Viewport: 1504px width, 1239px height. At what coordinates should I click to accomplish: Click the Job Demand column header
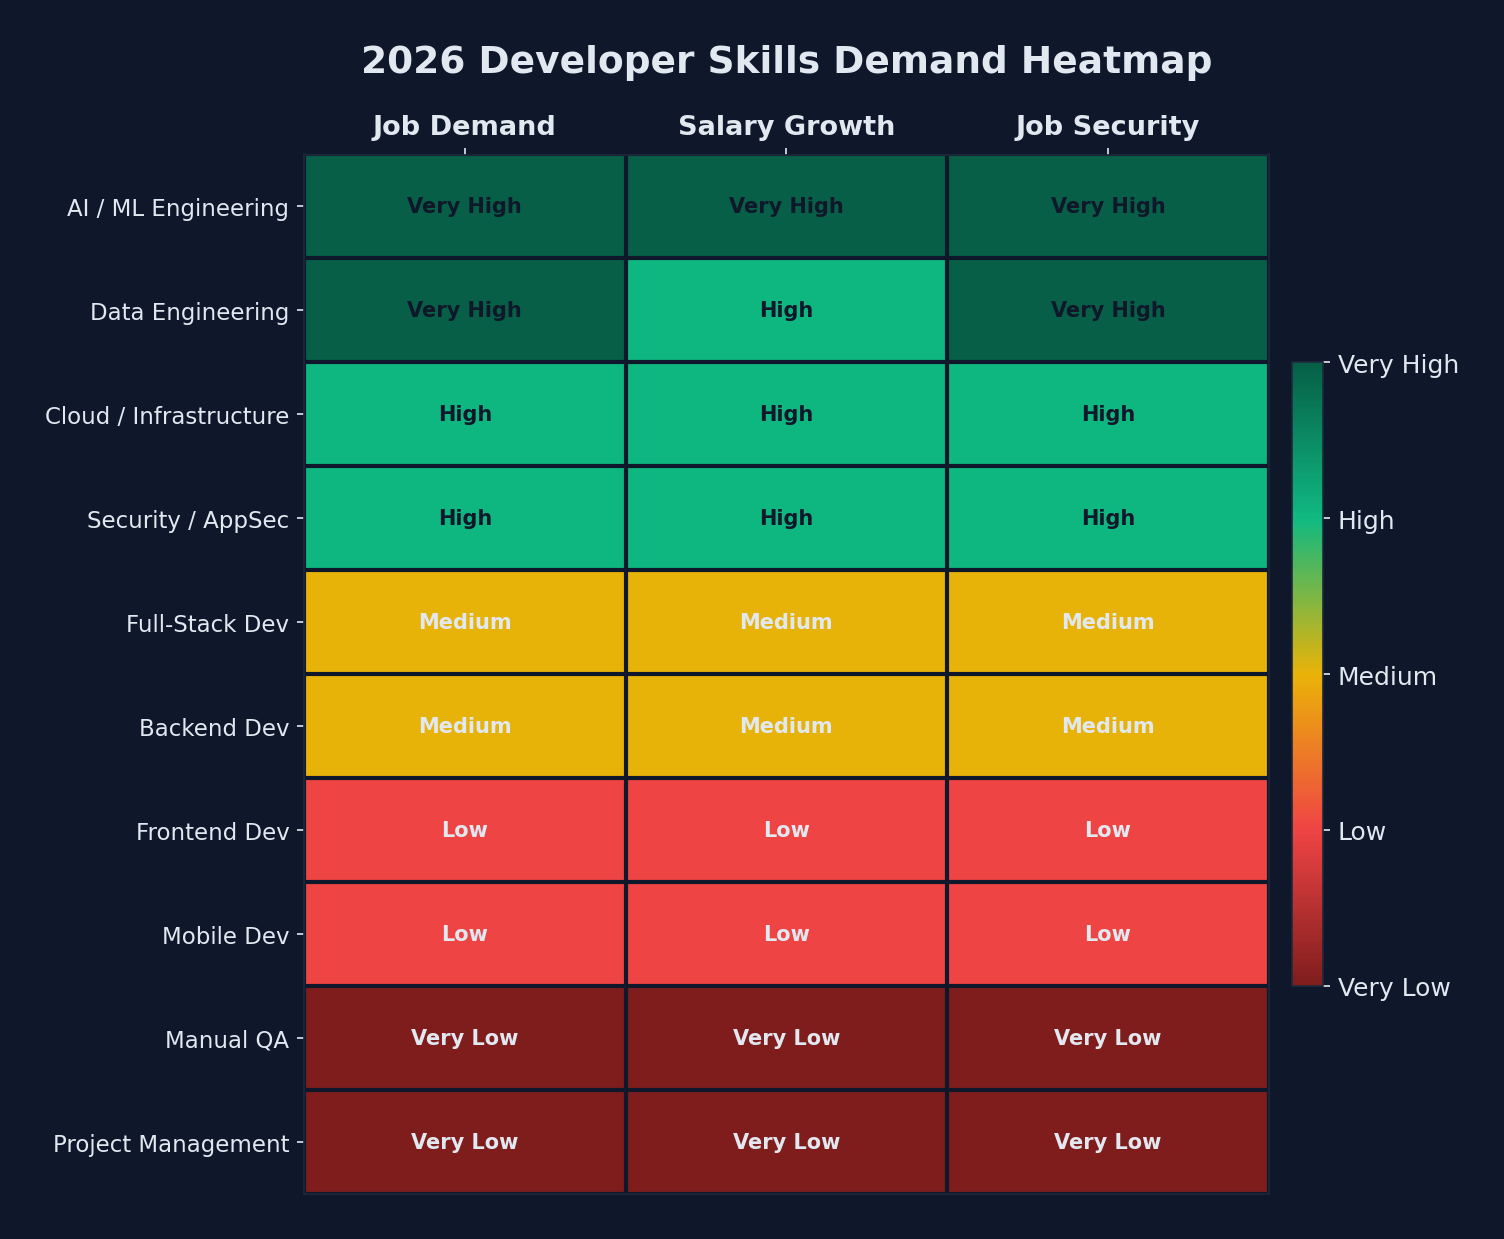coord(464,126)
